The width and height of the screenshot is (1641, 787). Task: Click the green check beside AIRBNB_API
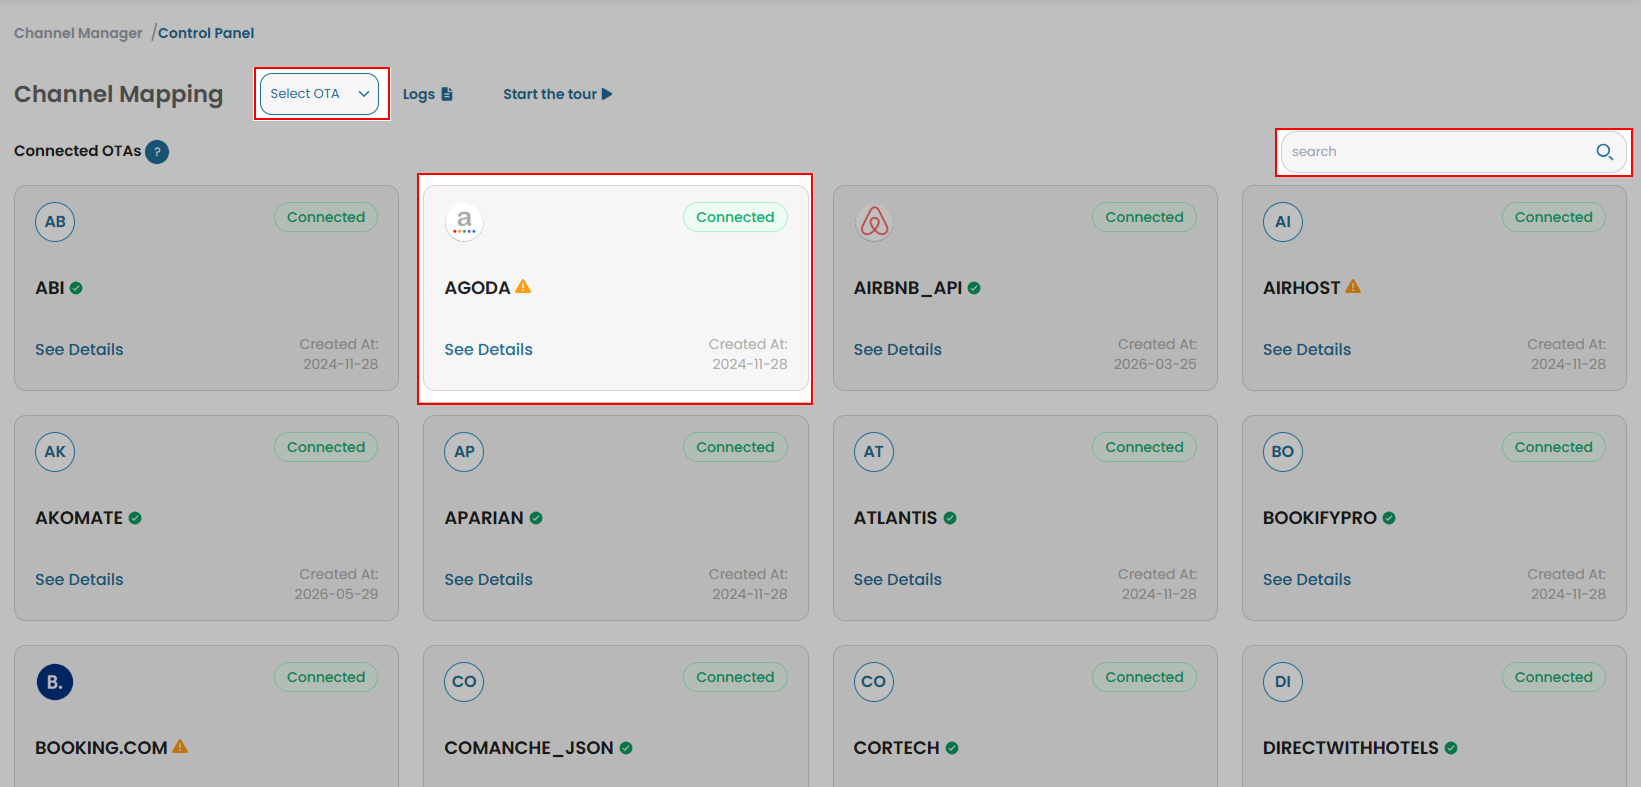point(974,288)
